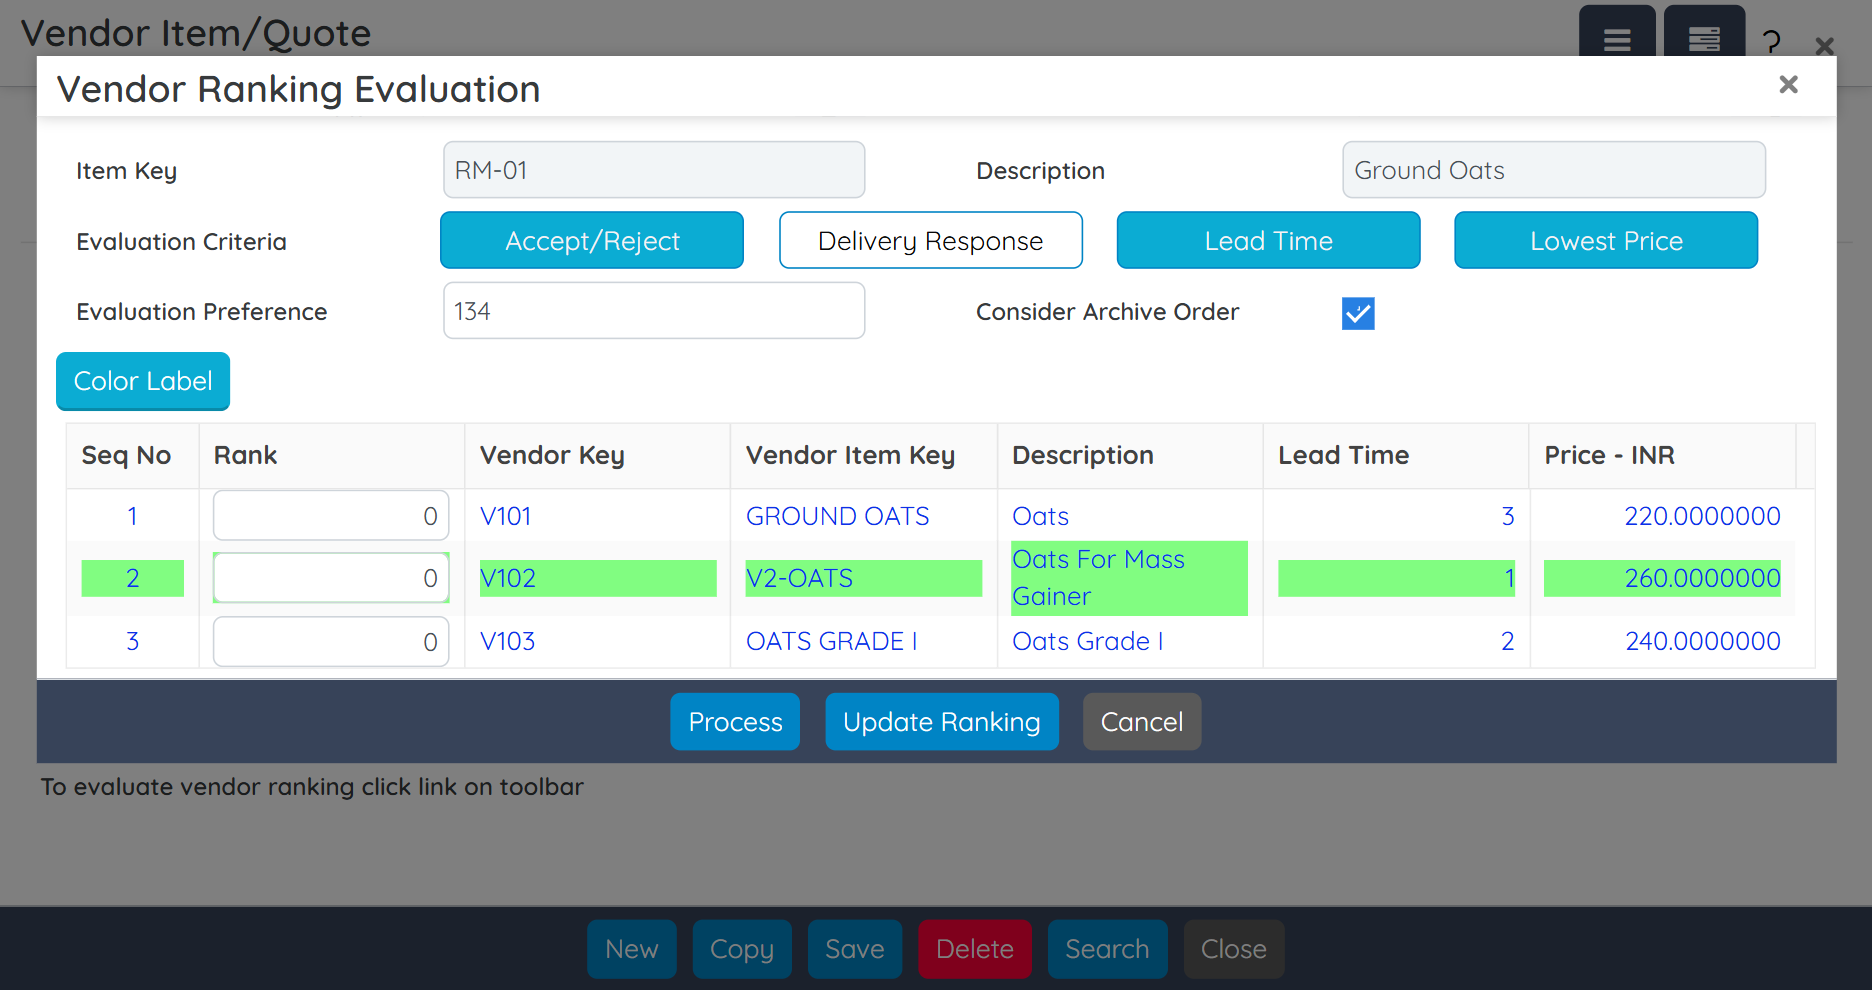Screen dimensions: 1872x990
Task: Delete the current record
Action: pos(974,949)
